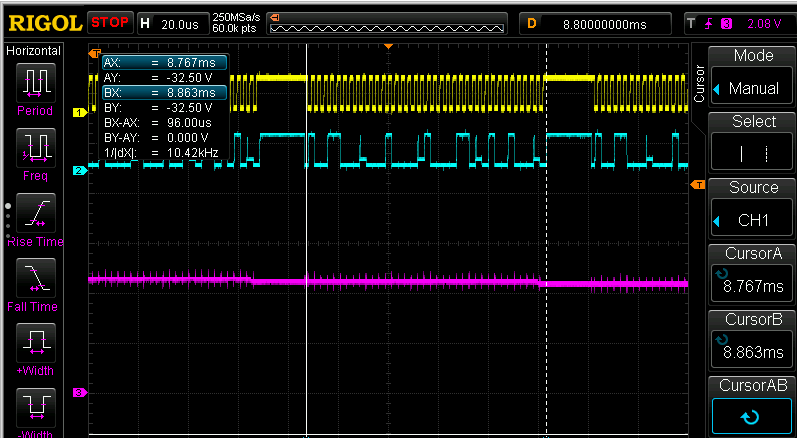
Task: Choose the Fall Time measurement icon
Action: [x=35, y=278]
